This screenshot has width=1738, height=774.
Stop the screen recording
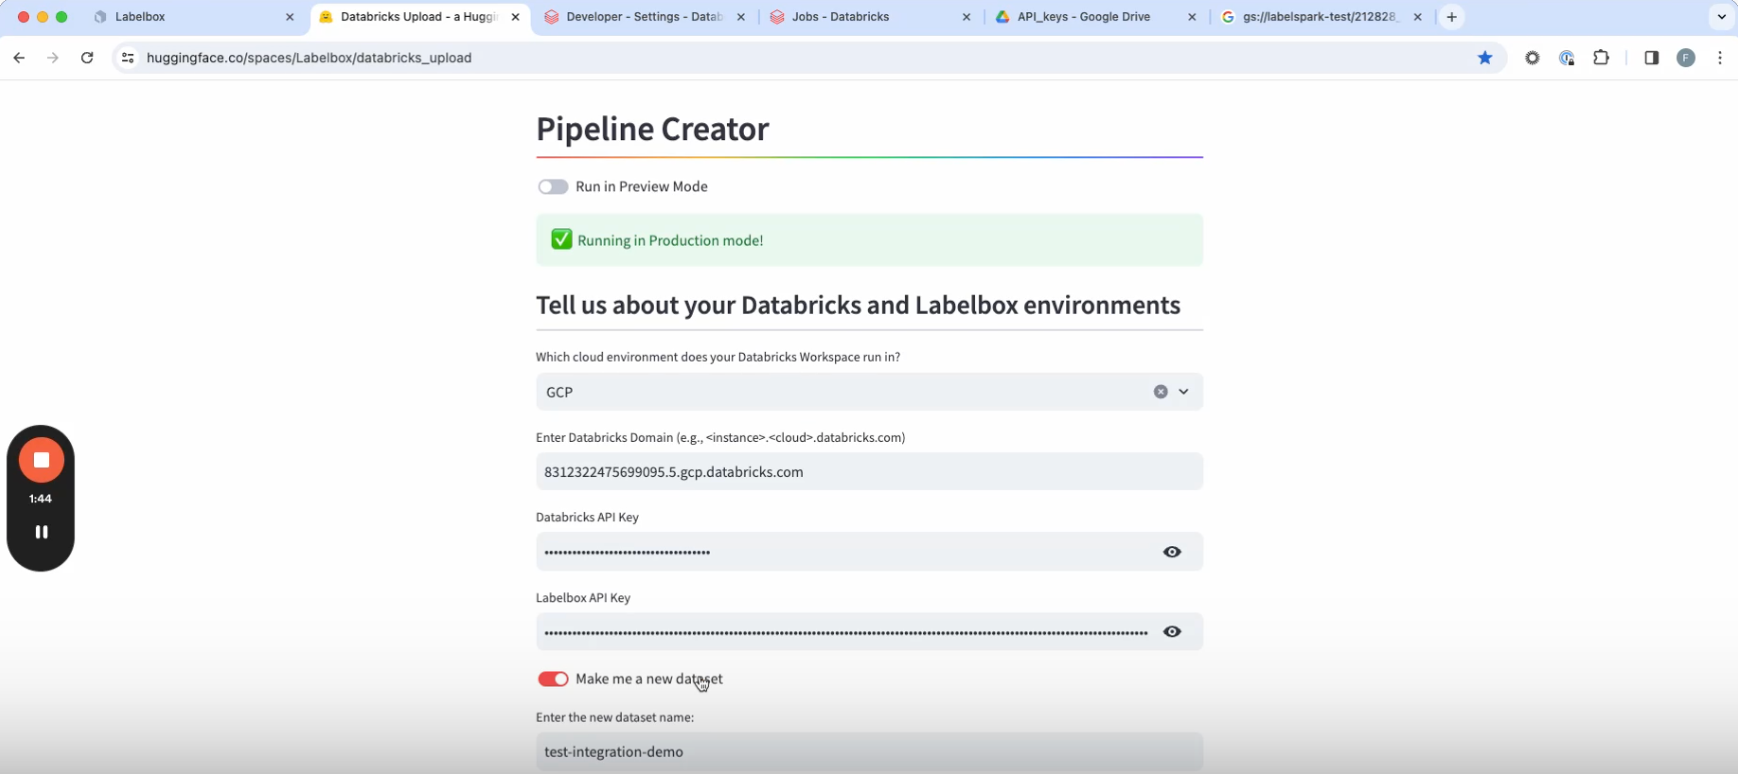pos(41,460)
